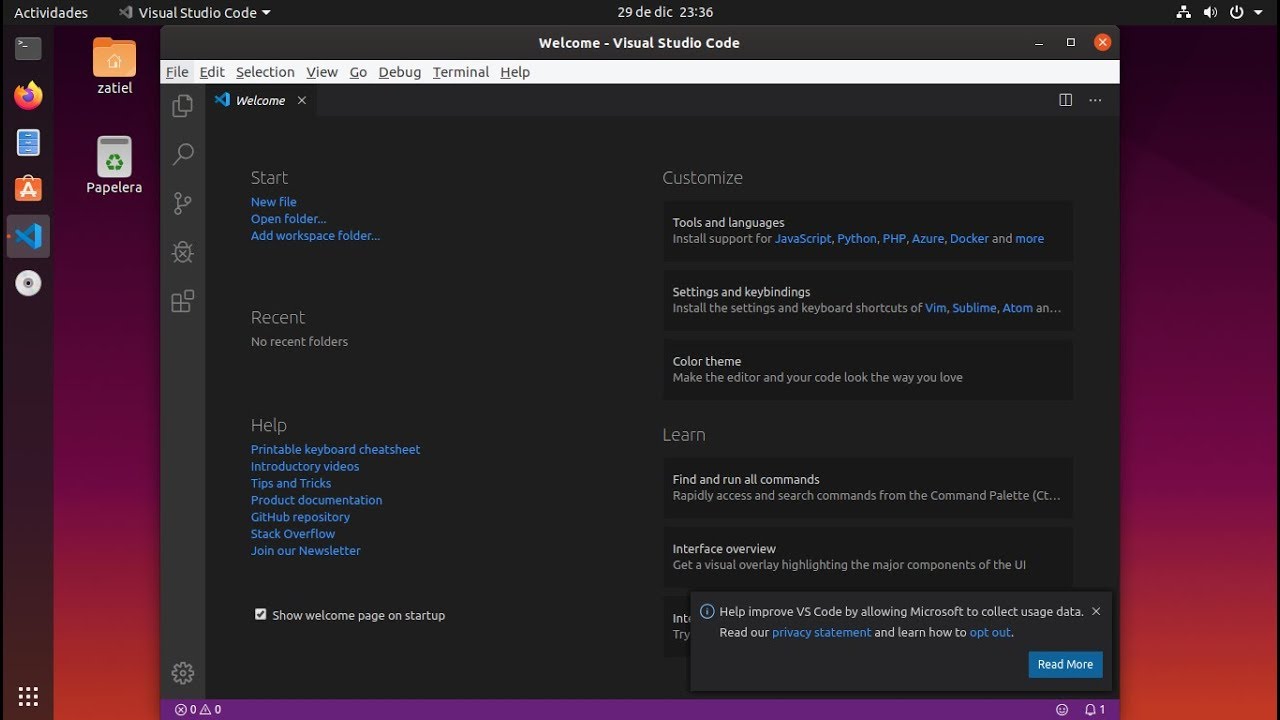
Task: Open the Terminal menu
Action: point(461,72)
